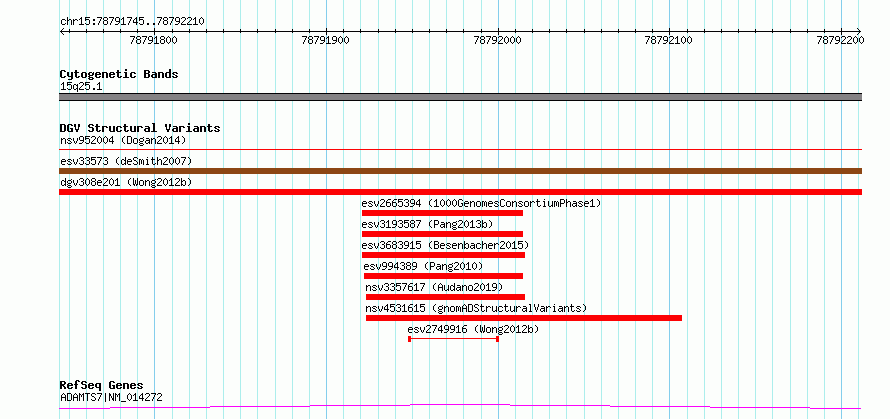Click the Cytogenetic Bands track title
The height and width of the screenshot is (419, 890).
point(119,74)
